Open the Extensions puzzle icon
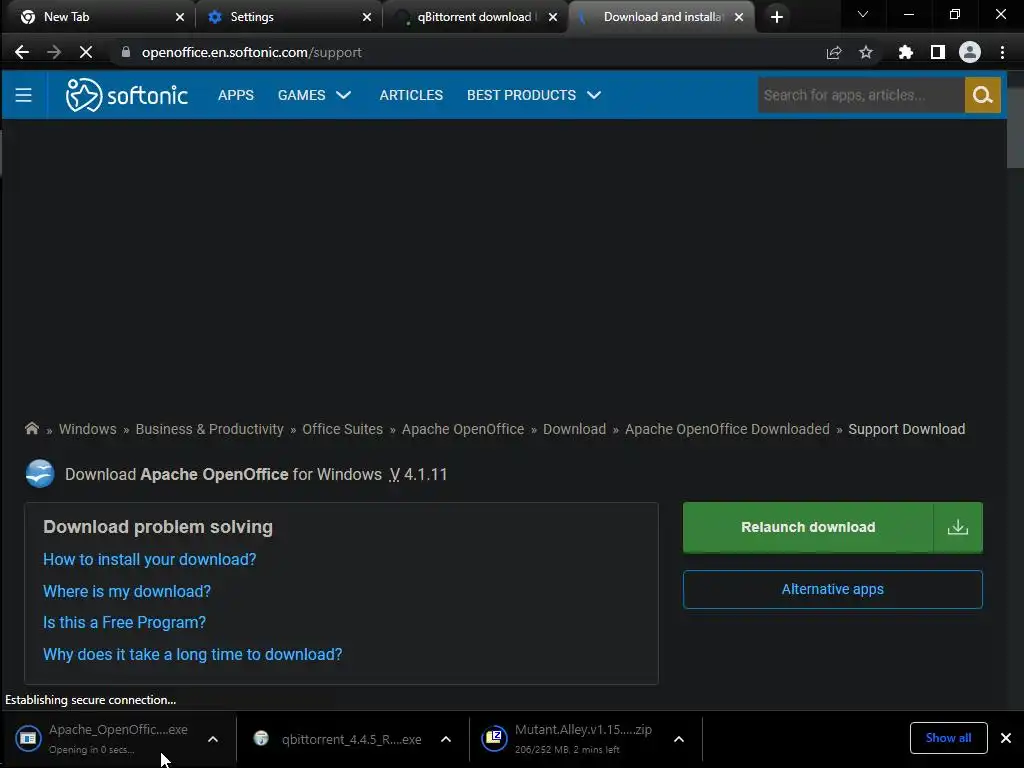This screenshot has height=768, width=1024. 905,52
